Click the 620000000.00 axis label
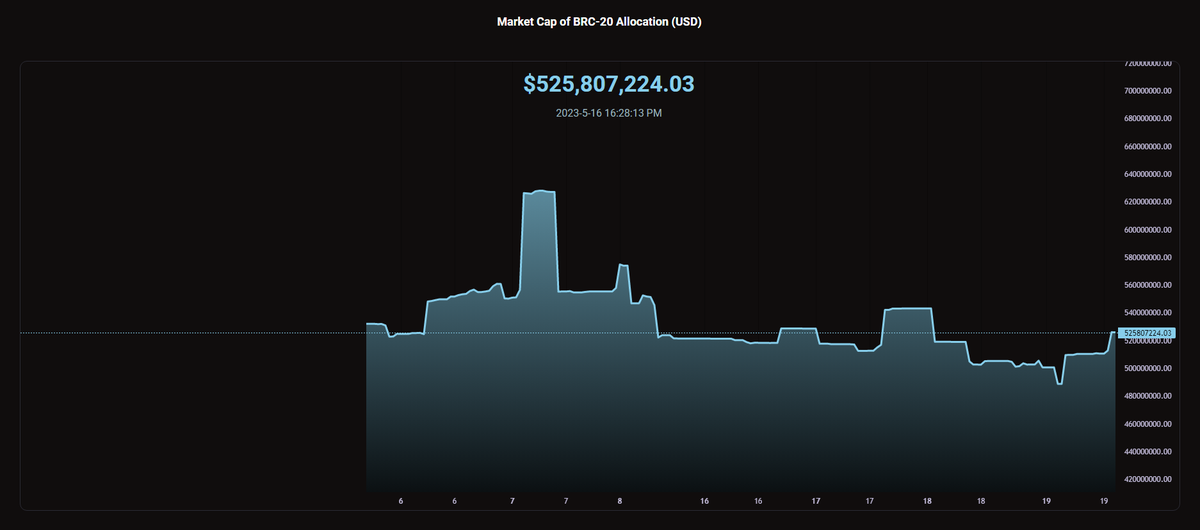1200x530 pixels. tap(1147, 202)
